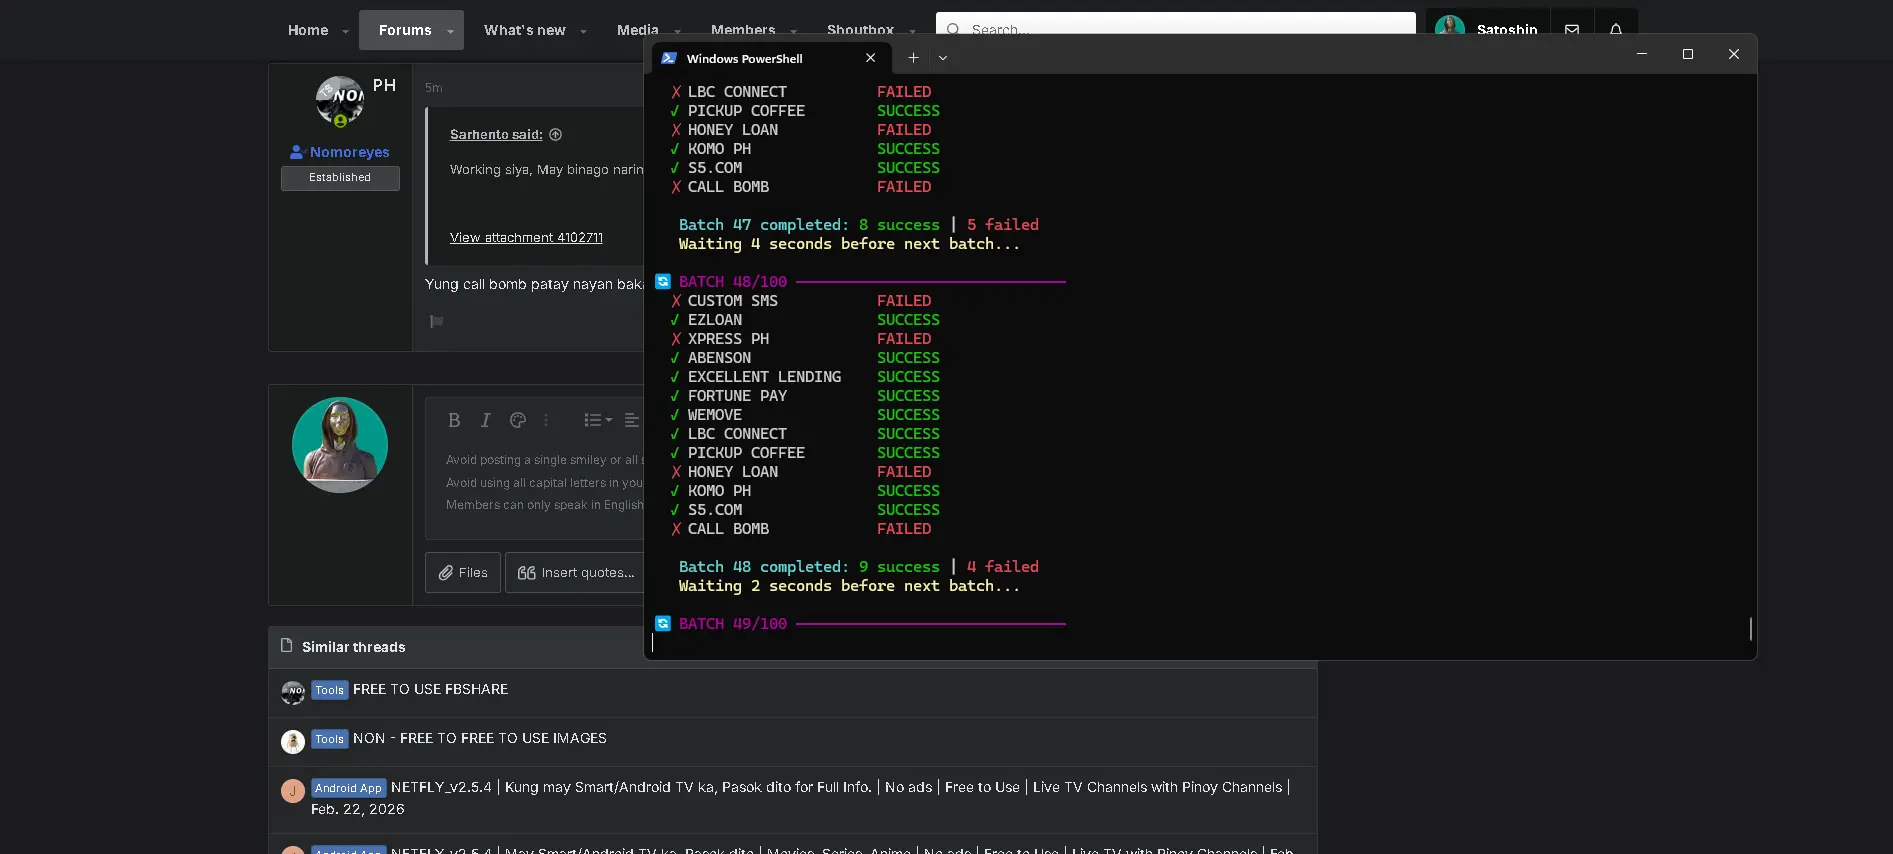Toggle italic formatting in the reply editor

tap(486, 420)
